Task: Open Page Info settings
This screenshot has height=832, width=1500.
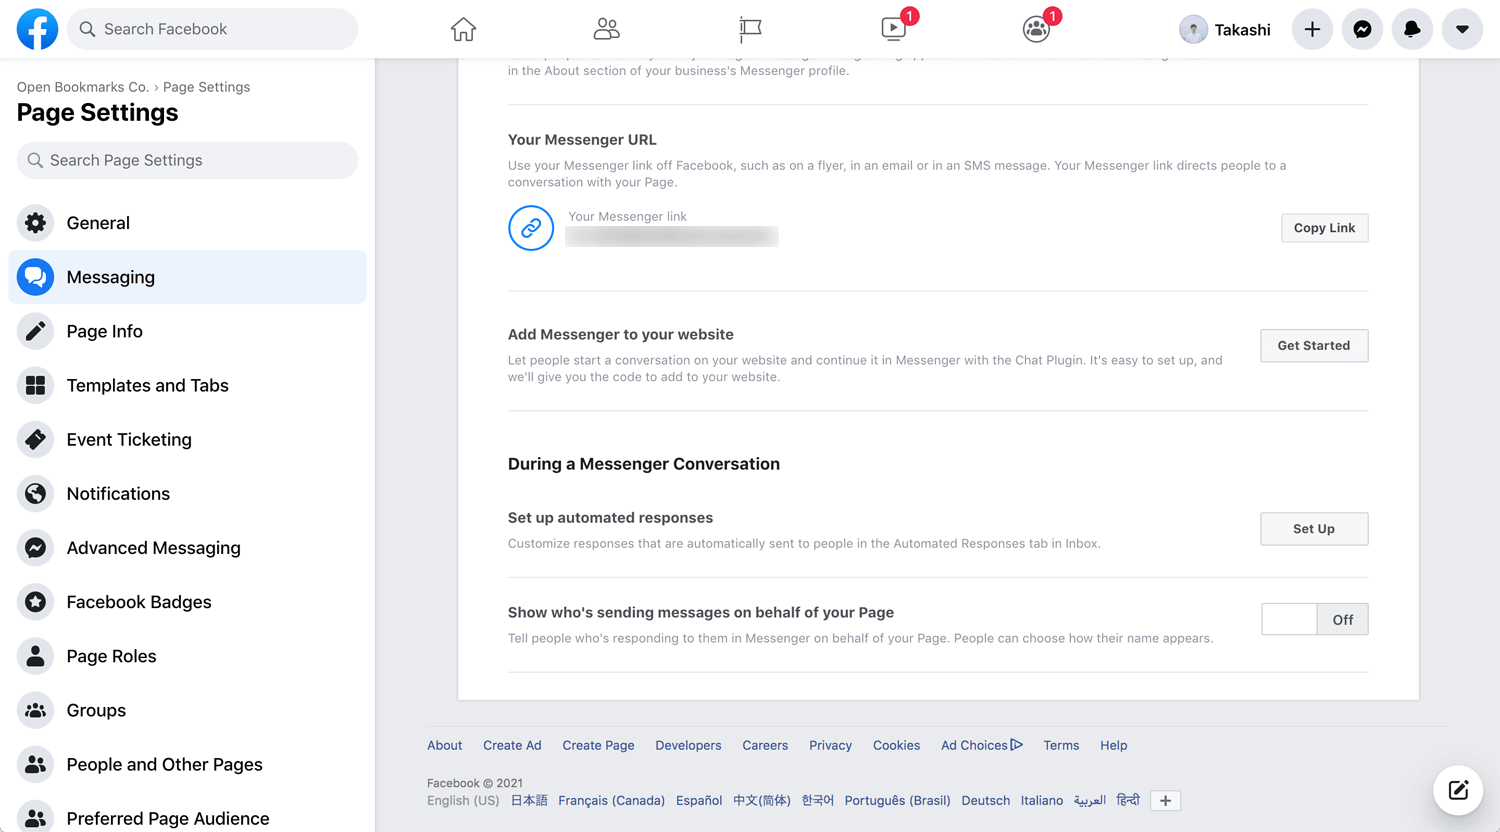Action: point(187,331)
